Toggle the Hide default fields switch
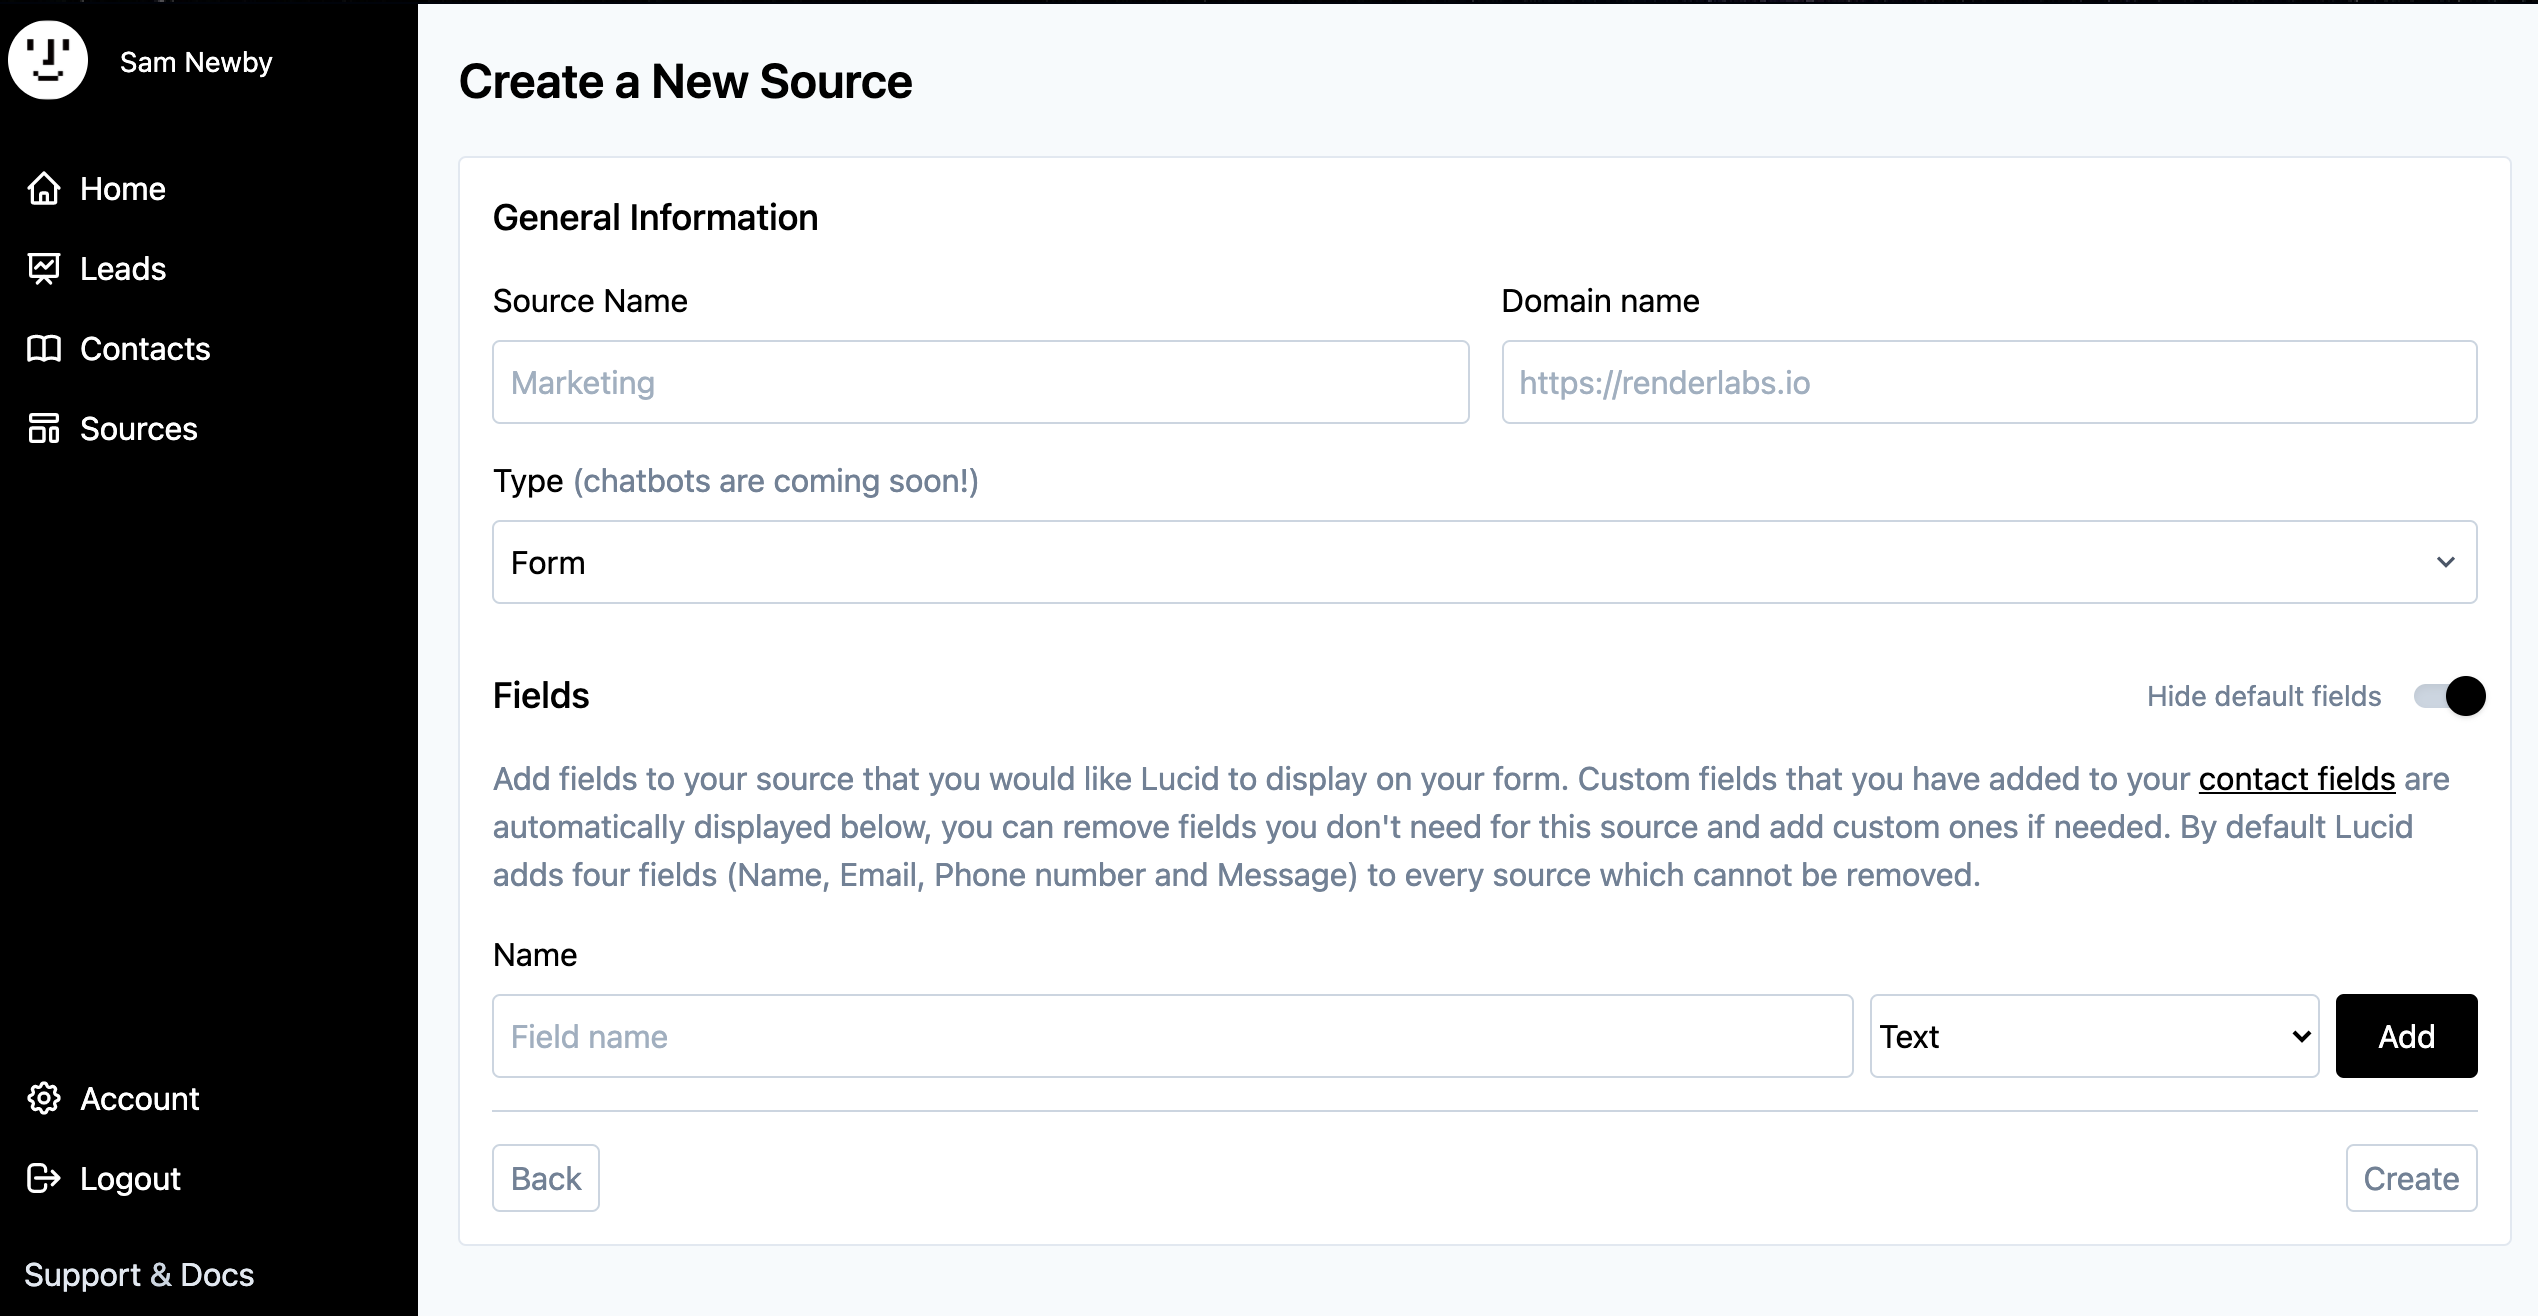 click(x=2448, y=696)
